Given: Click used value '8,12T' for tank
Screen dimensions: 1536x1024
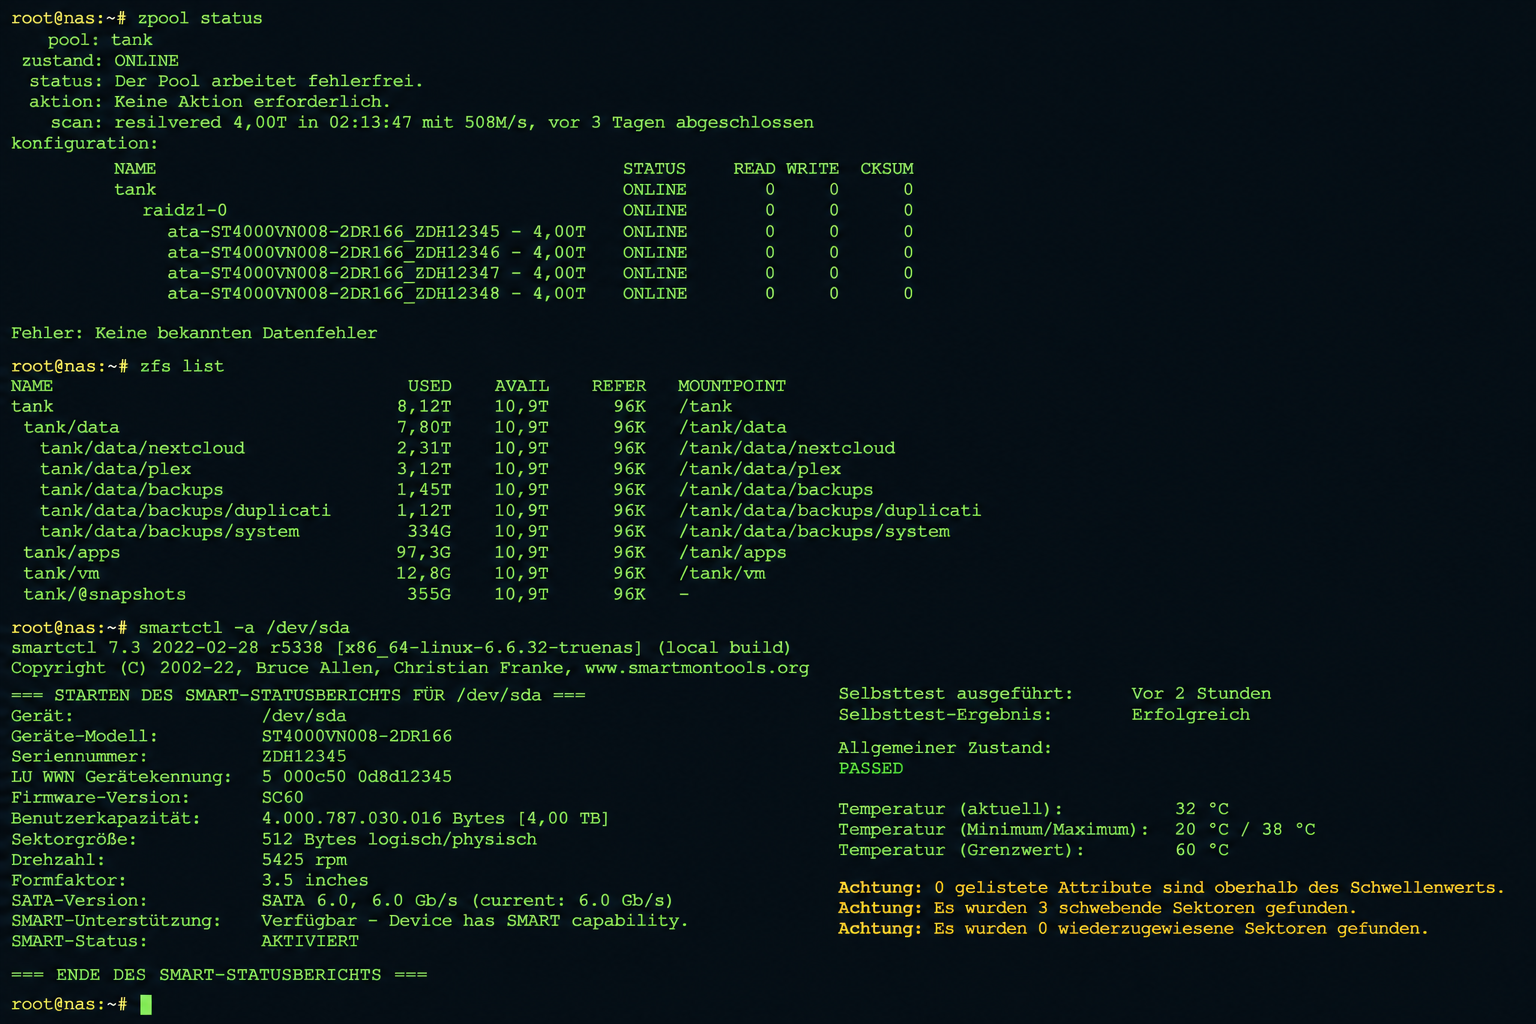Looking at the screenshot, I should (x=424, y=407).
